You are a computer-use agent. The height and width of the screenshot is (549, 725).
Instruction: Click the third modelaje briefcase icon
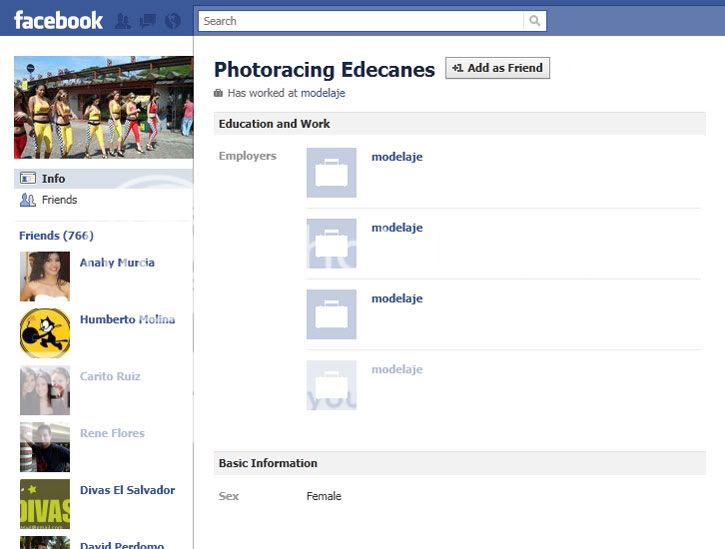point(332,314)
